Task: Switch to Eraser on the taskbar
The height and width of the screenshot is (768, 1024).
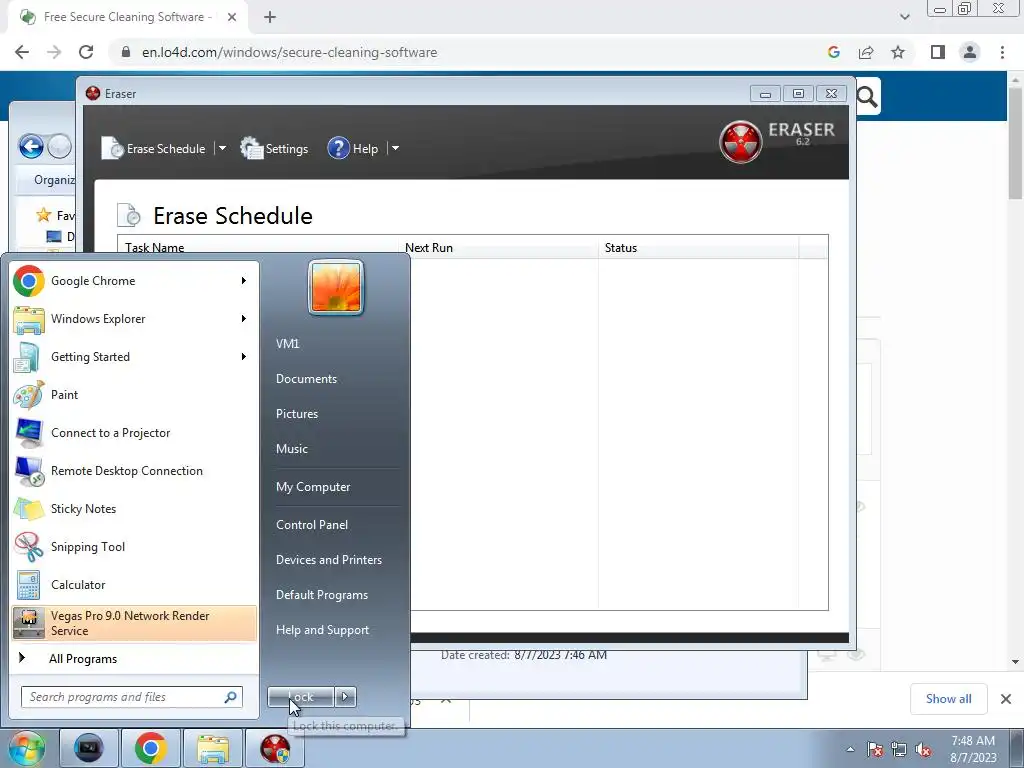Action: click(x=275, y=748)
